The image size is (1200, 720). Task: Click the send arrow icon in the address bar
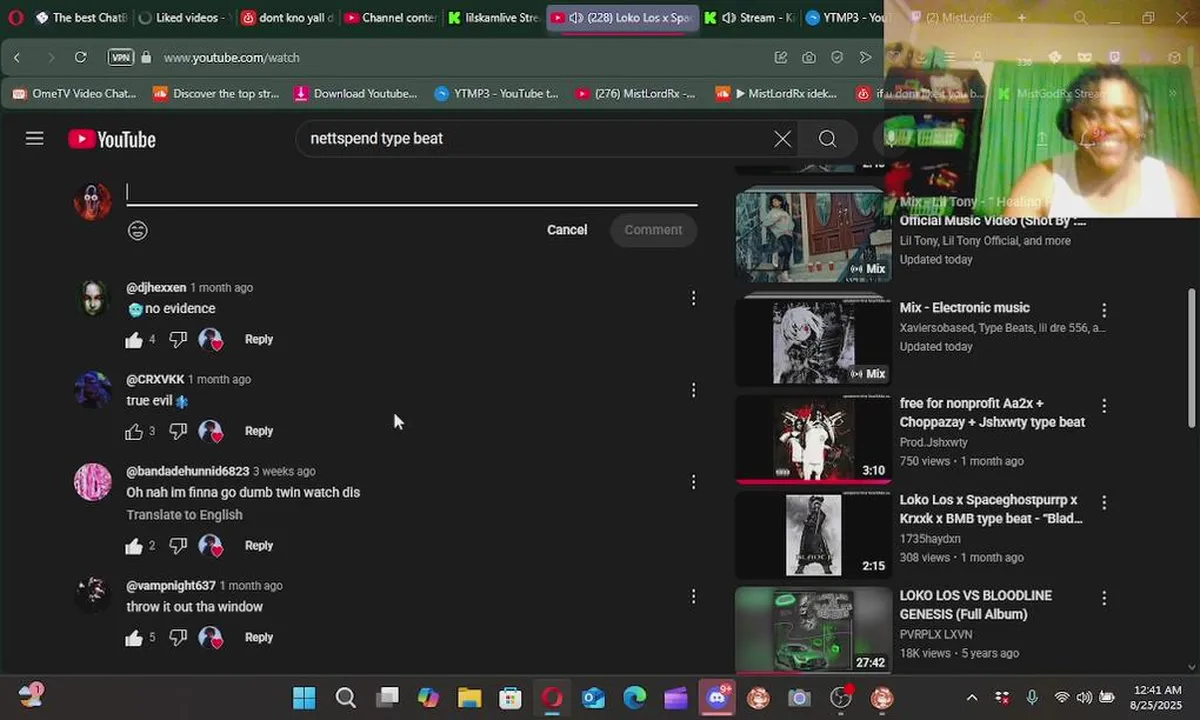point(866,58)
